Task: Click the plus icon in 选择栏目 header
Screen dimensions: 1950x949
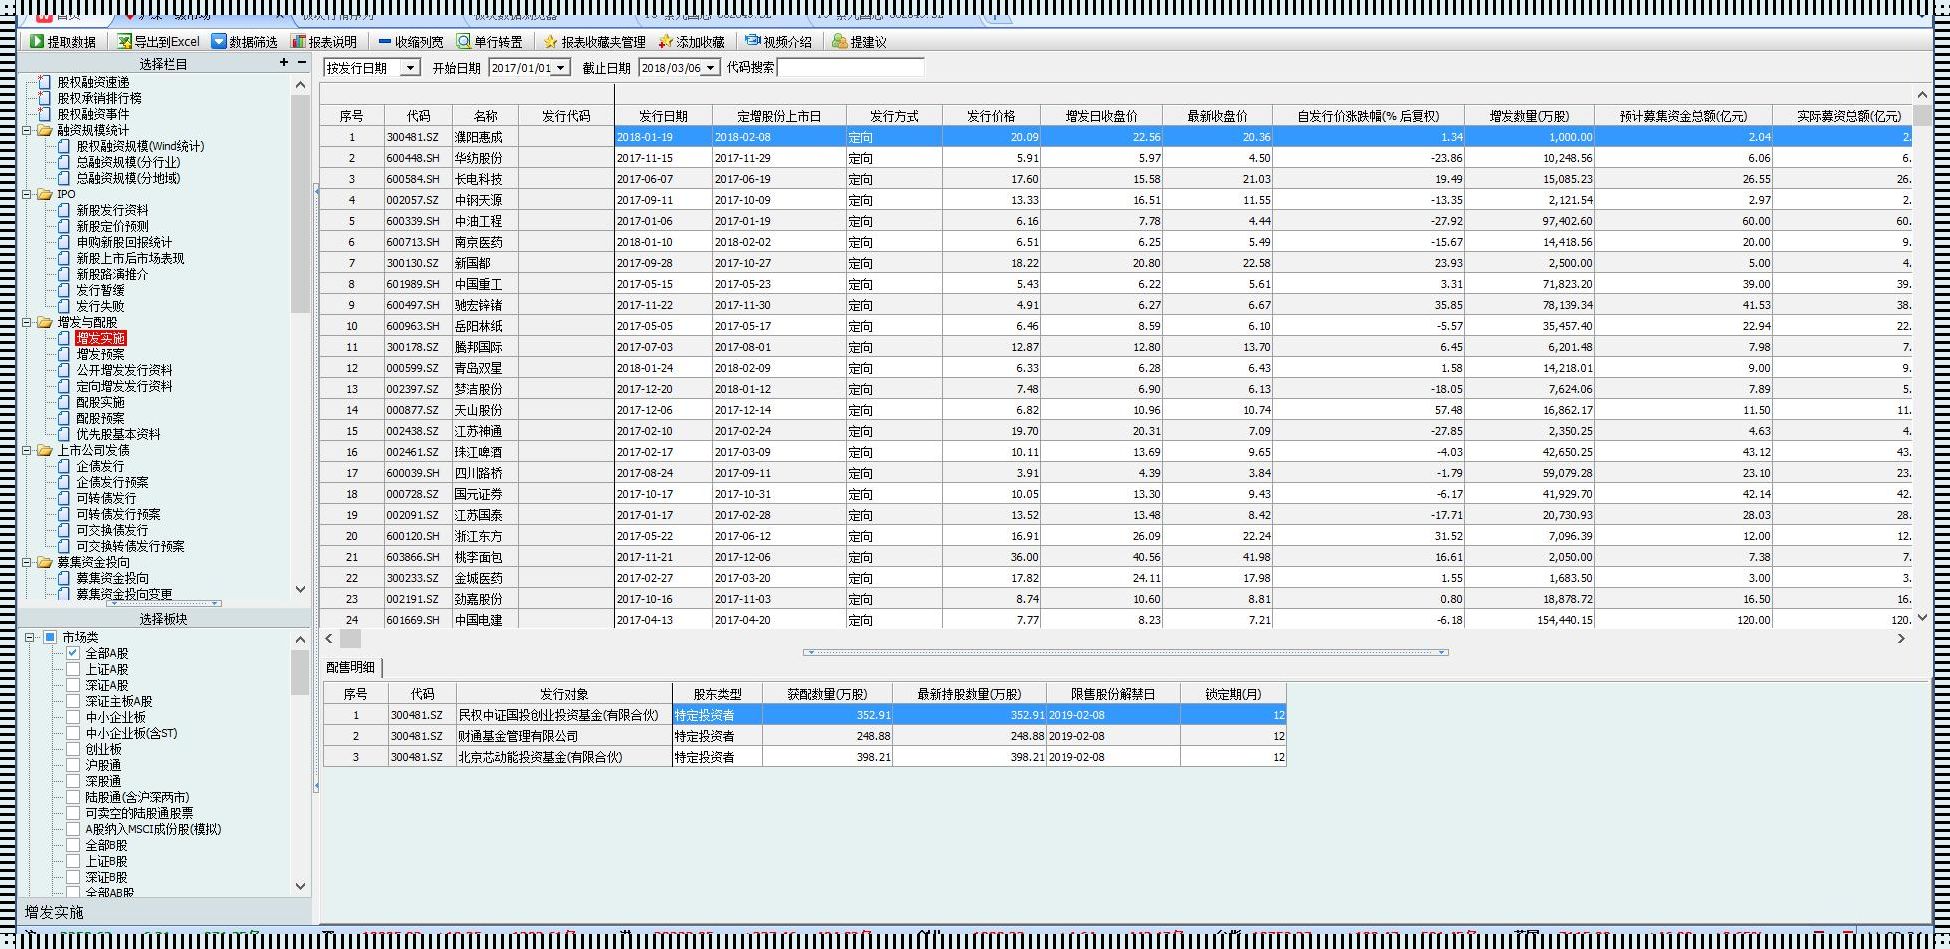Action: click(x=284, y=62)
